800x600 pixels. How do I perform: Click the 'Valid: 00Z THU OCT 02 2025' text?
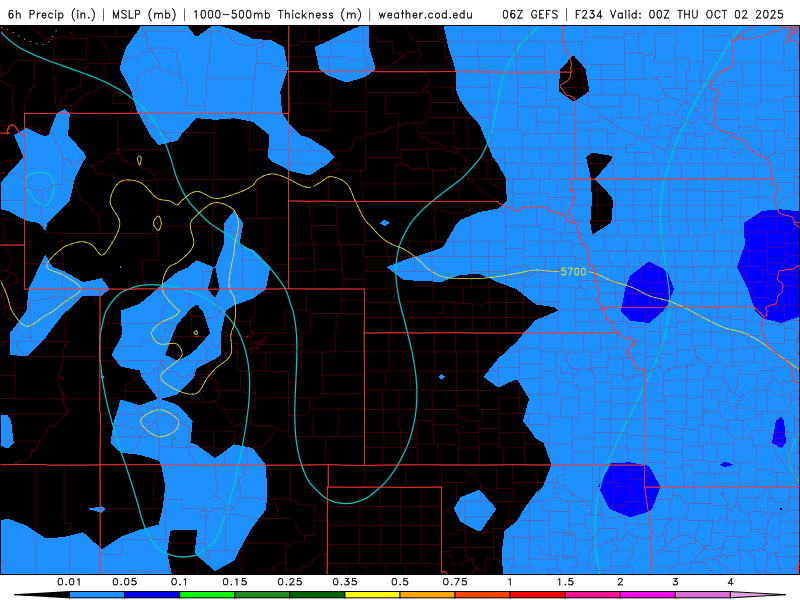pyautogui.click(x=696, y=14)
